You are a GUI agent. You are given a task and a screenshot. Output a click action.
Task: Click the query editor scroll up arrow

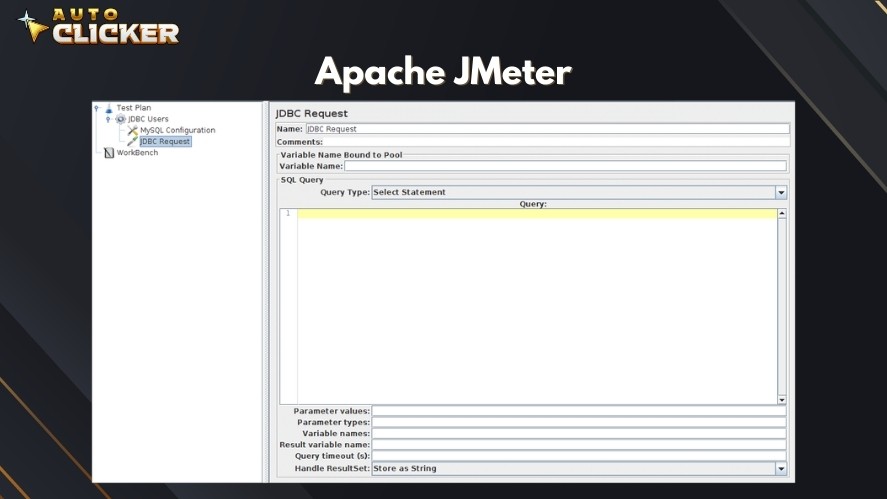pos(782,214)
